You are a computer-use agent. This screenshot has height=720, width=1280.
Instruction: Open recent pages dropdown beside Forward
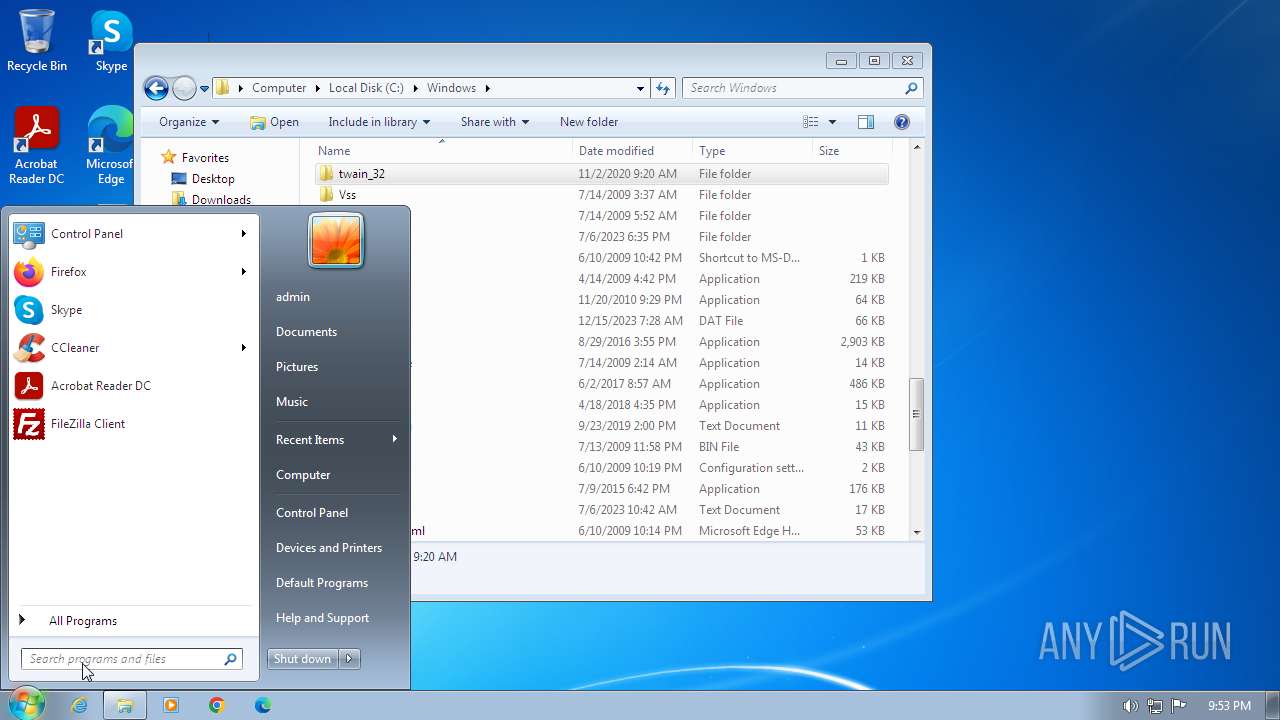click(x=204, y=88)
